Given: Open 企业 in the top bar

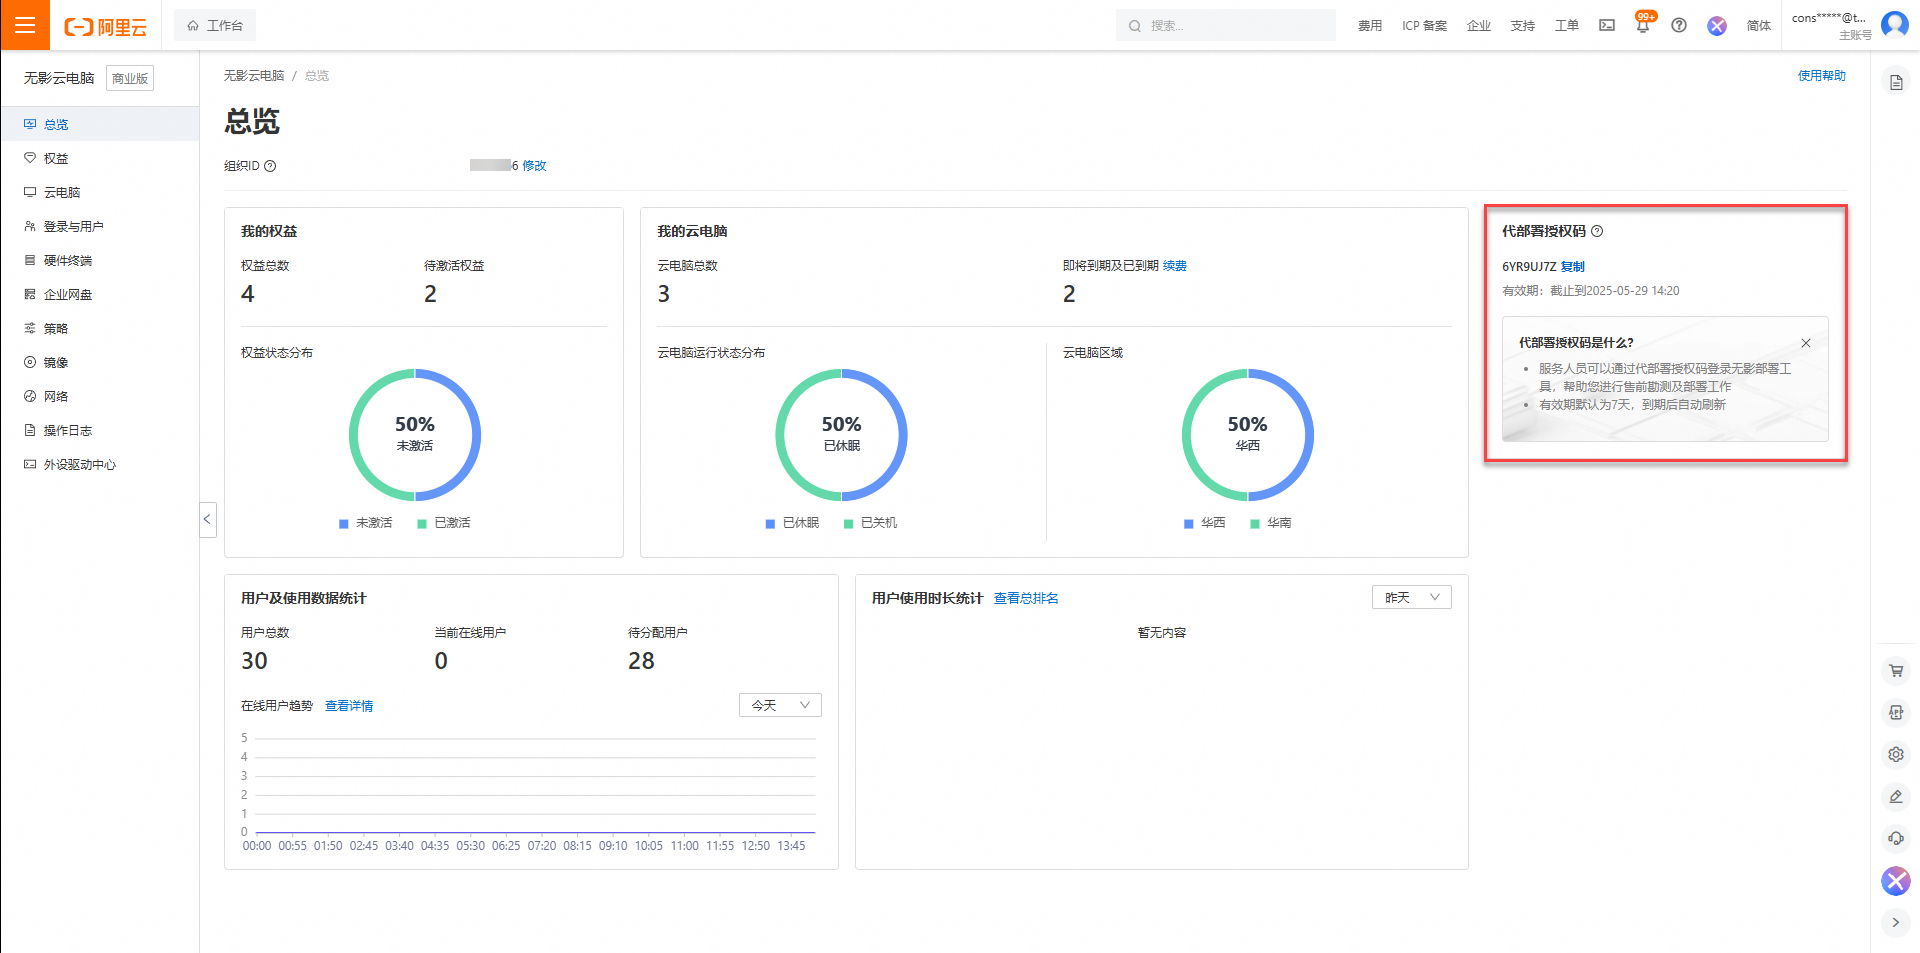Looking at the screenshot, I should 1479,26.
